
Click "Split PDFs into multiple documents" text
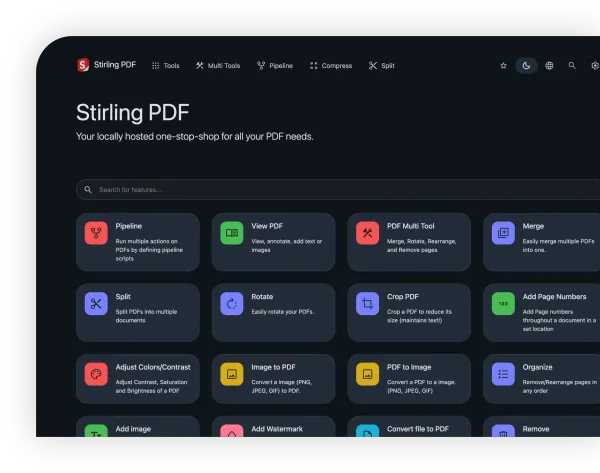(x=146, y=316)
